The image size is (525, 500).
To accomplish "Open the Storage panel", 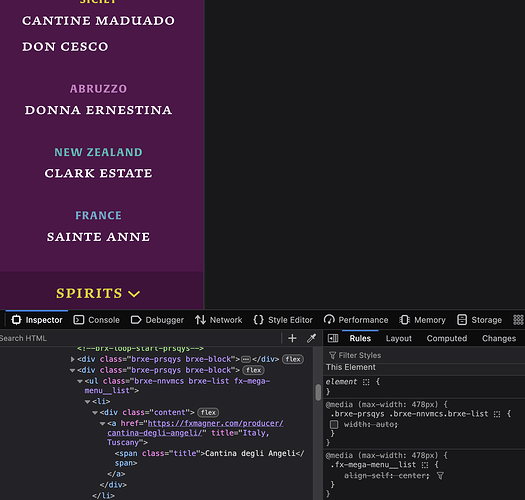I will pyautogui.click(x=479, y=320).
